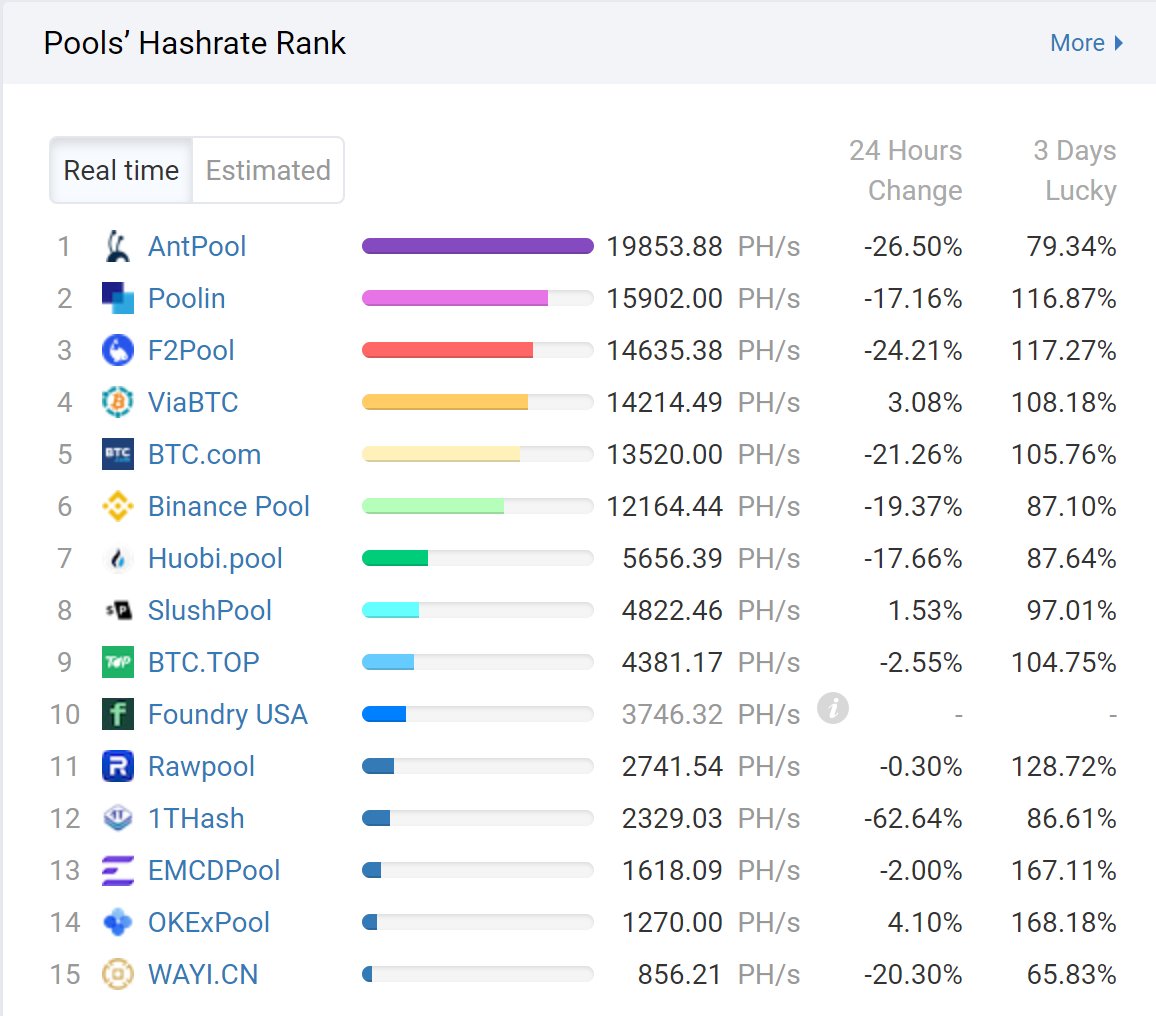1156x1016 pixels.
Task: Click ViaBTC's orange hashrate bar
Action: click(445, 402)
